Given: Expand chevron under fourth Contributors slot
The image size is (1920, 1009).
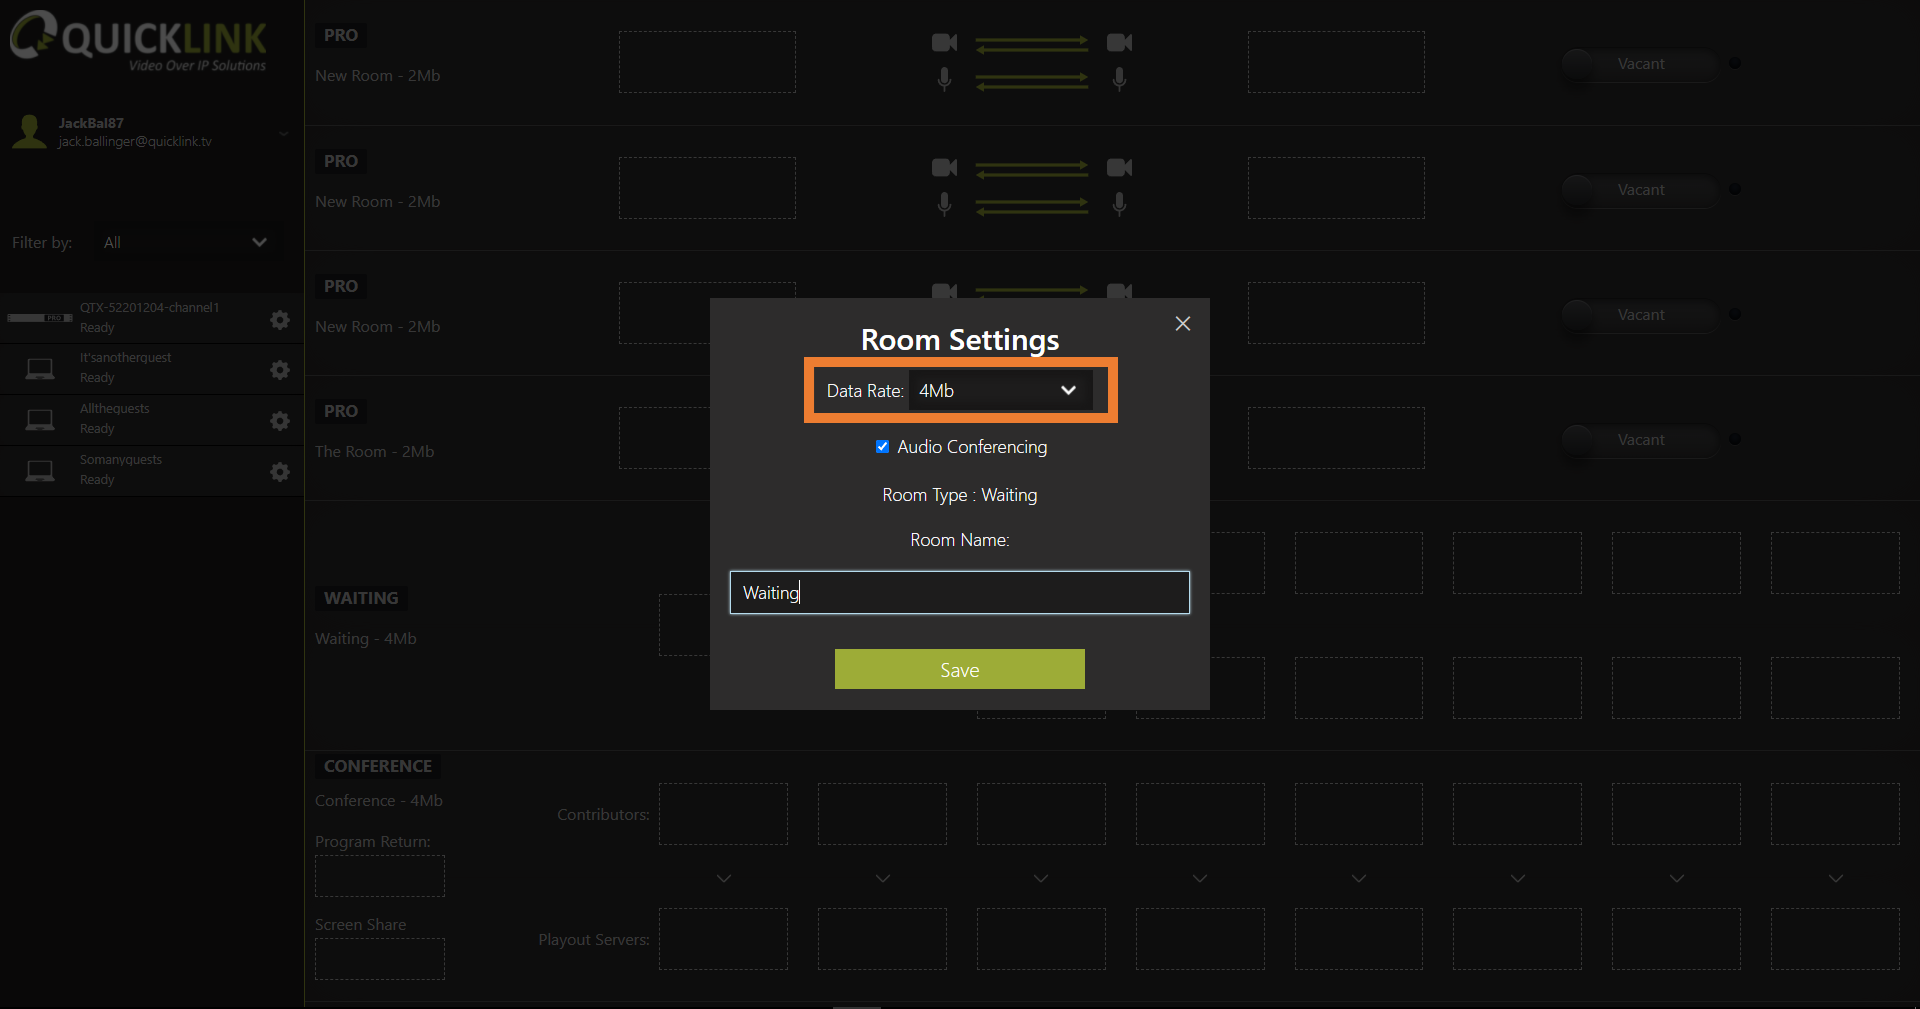Looking at the screenshot, I should pos(1200,878).
